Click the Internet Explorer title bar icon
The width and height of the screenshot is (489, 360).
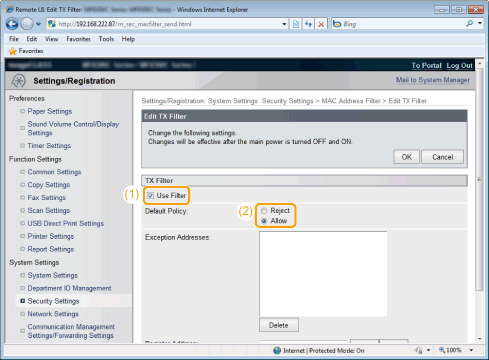click(10, 9)
